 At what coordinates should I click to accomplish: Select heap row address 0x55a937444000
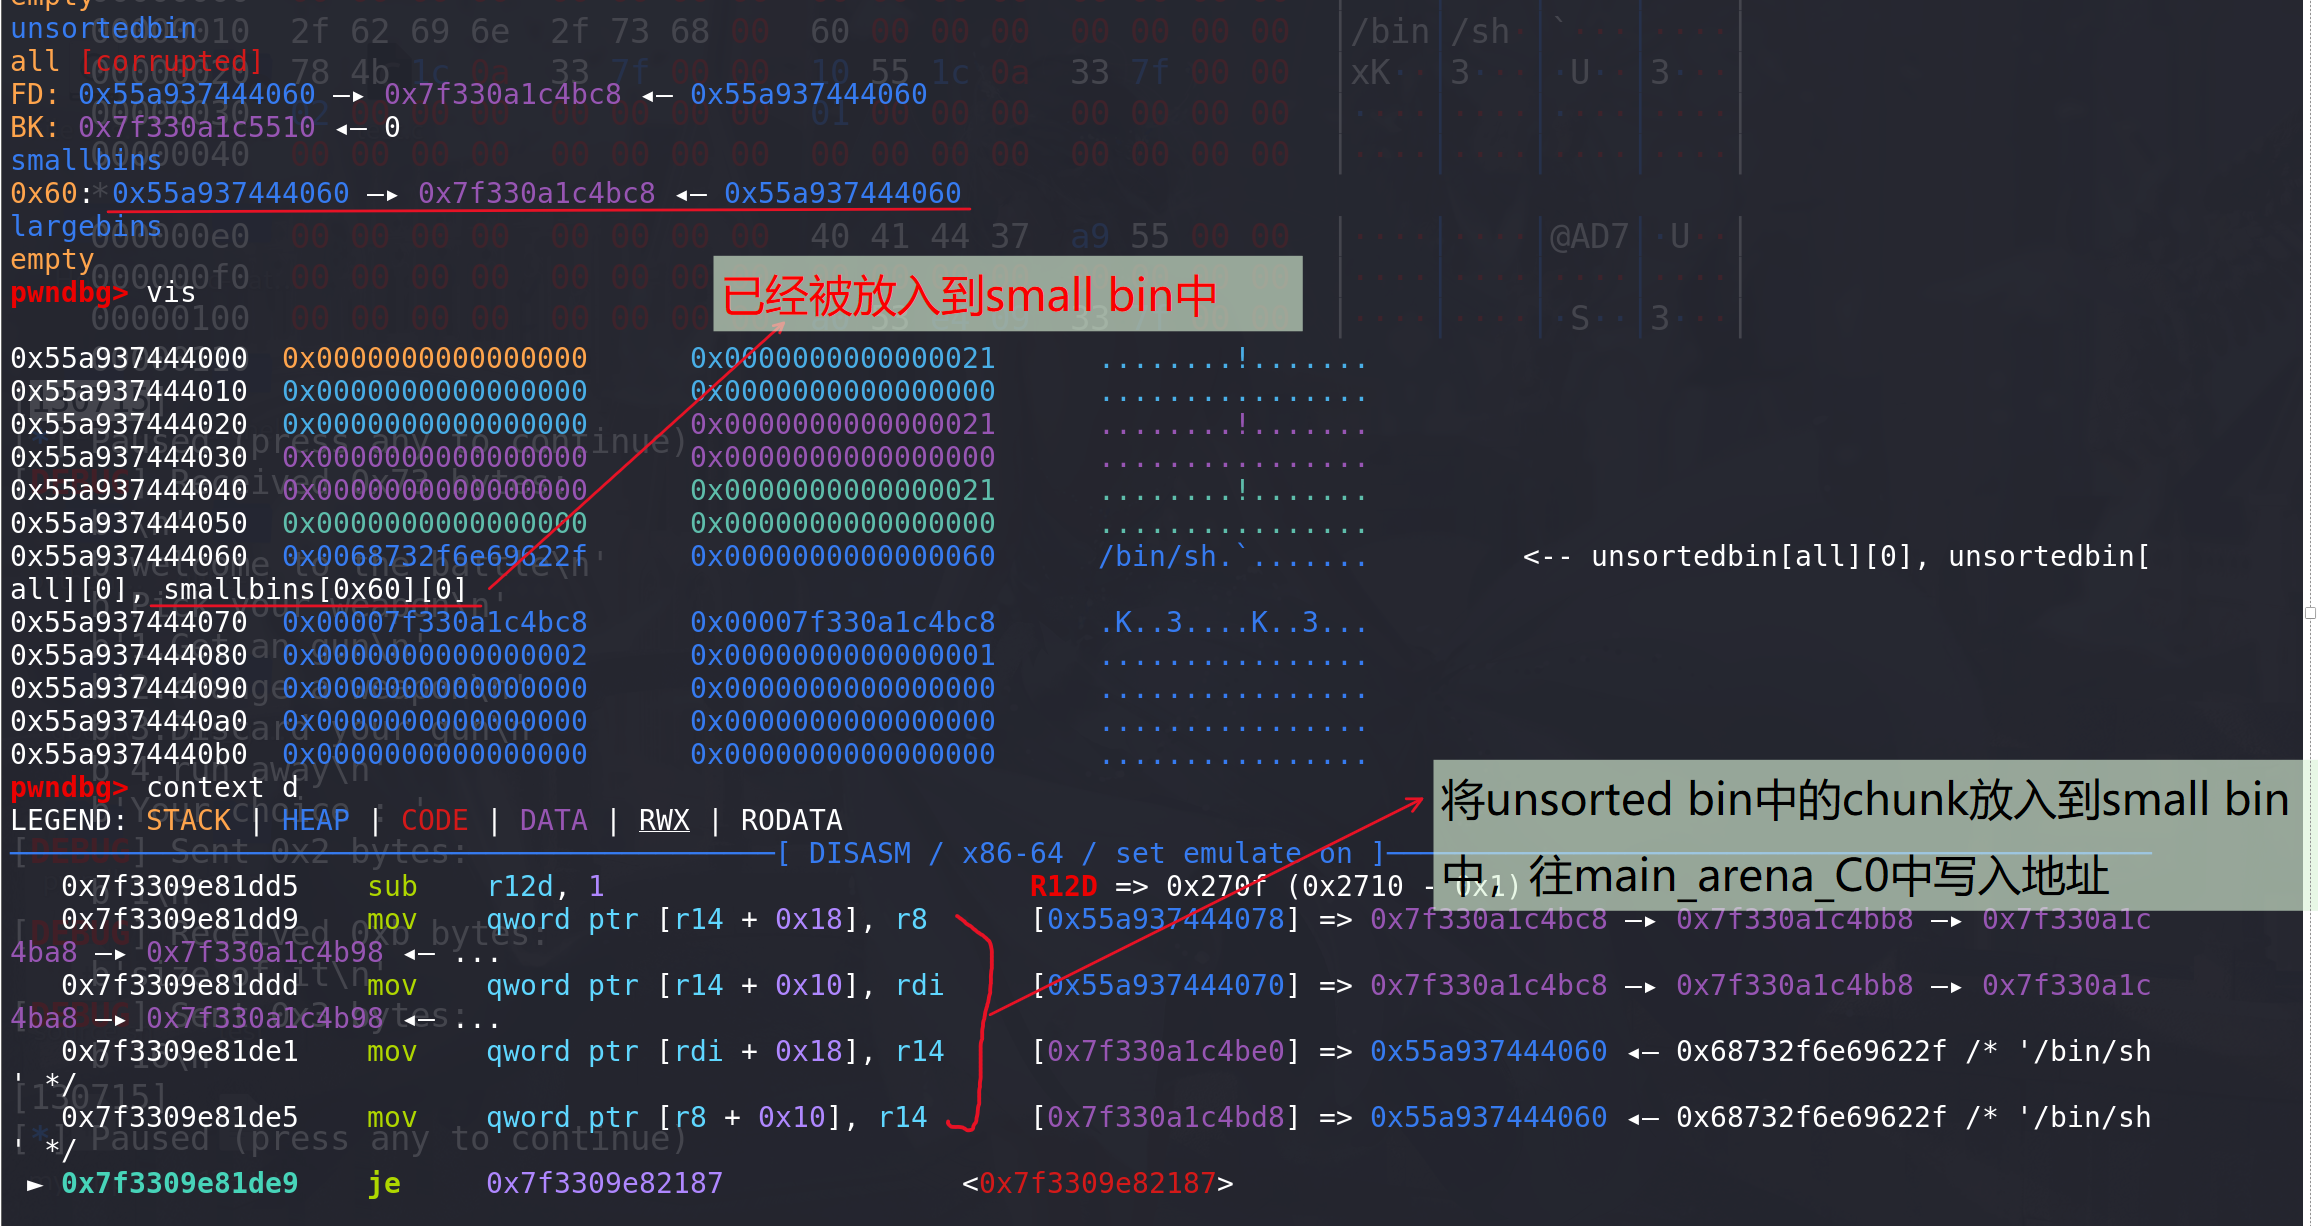point(129,358)
